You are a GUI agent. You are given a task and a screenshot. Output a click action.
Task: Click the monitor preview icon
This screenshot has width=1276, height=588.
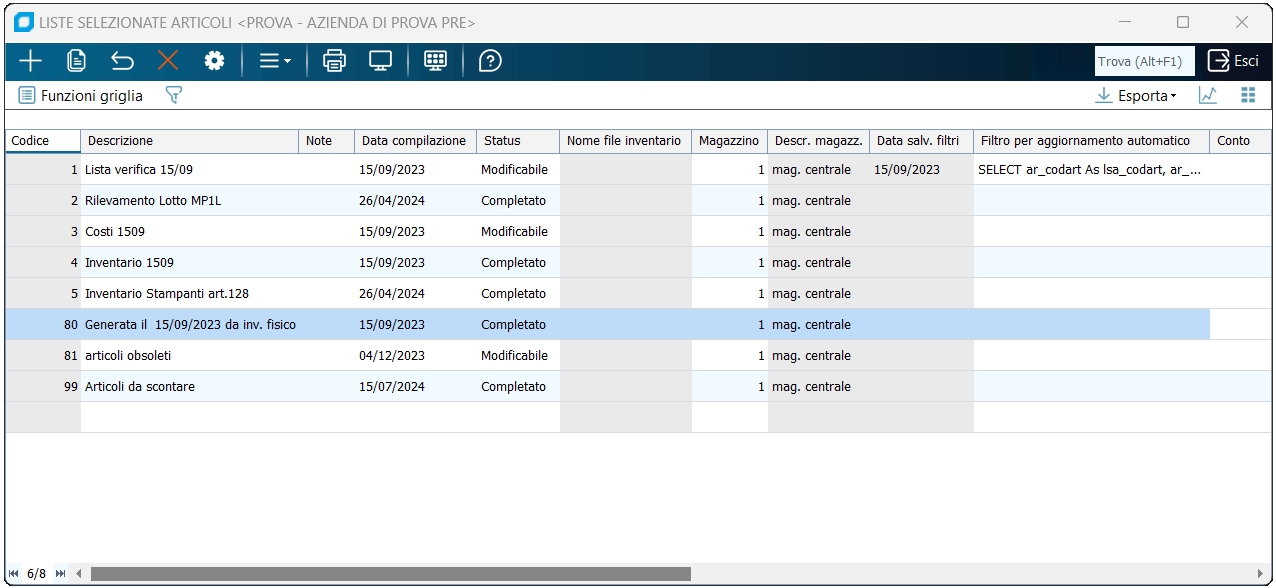point(380,61)
